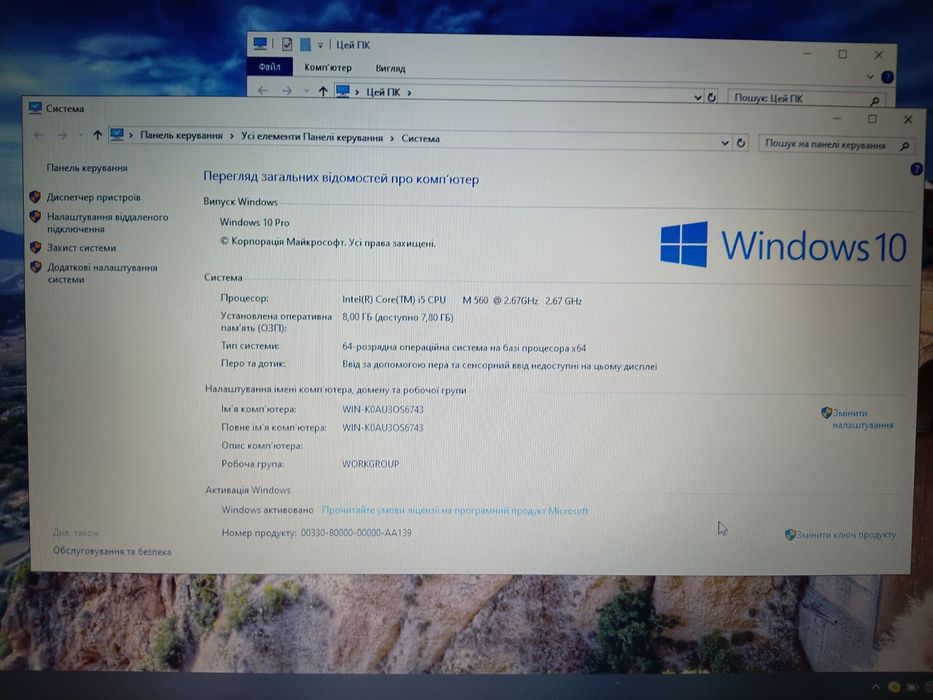Click the shield icon beside Захист системи
The height and width of the screenshot is (700, 933).
point(35,247)
